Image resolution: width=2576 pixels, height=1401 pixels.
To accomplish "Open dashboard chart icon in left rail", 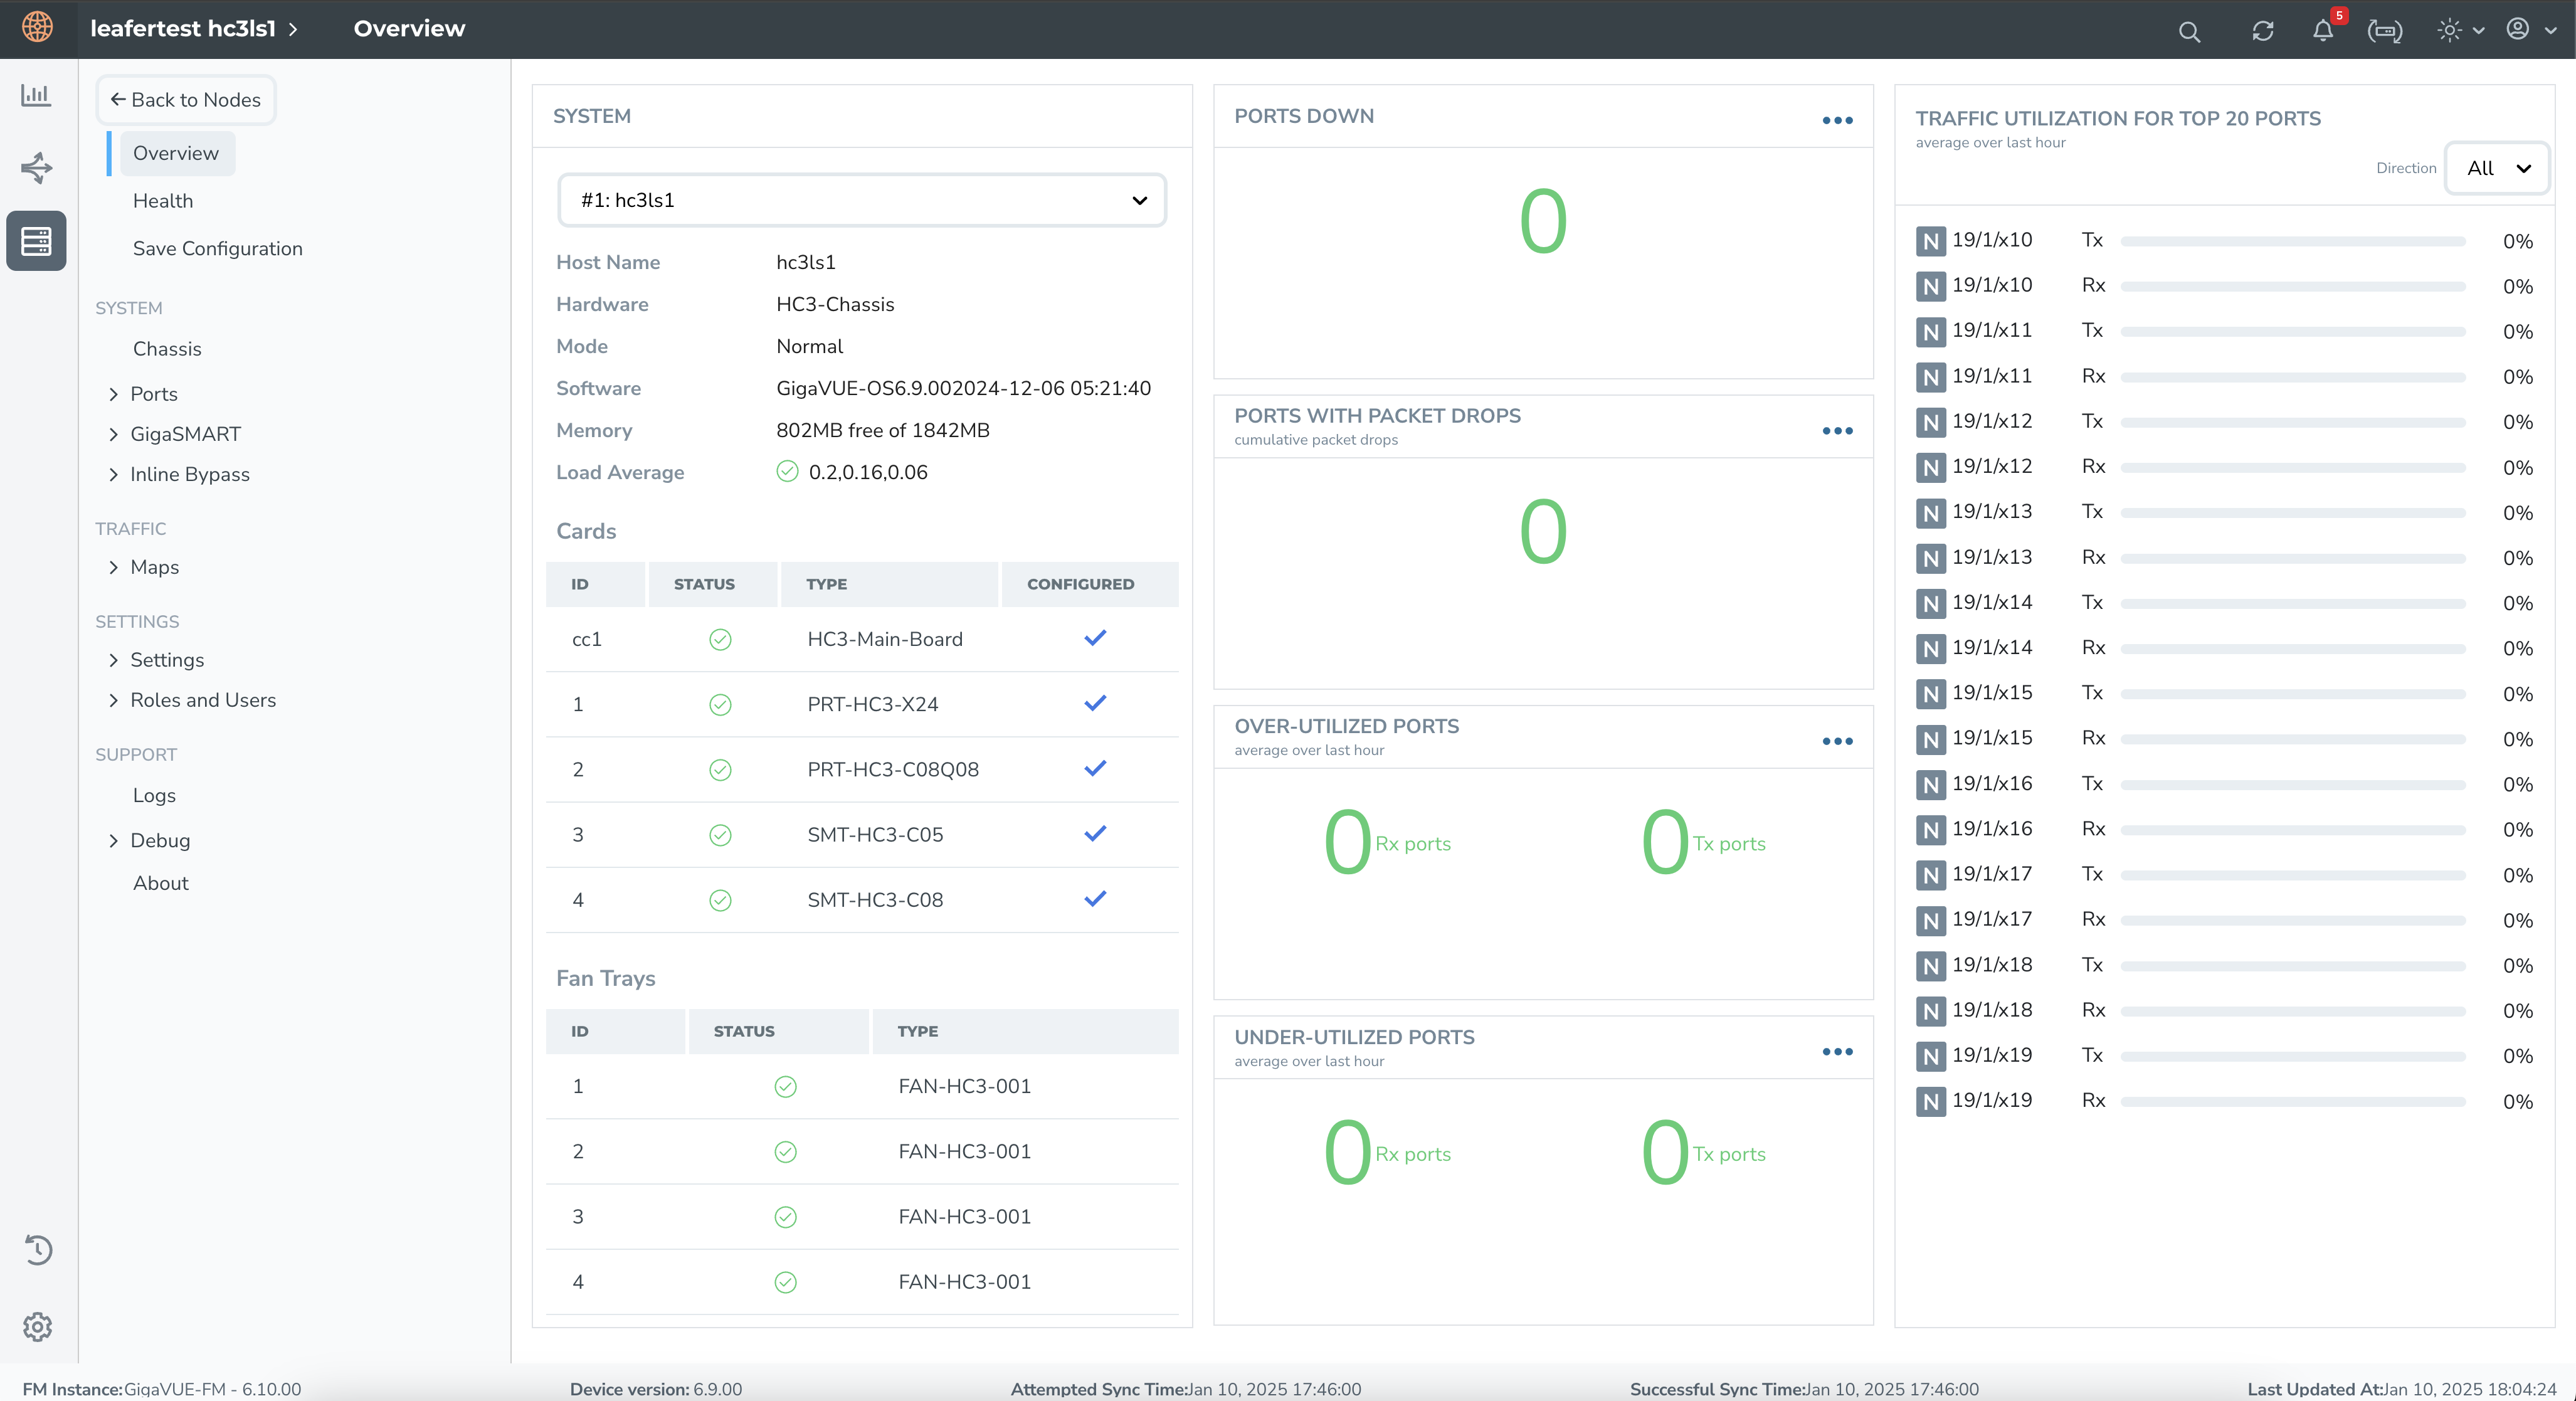I will pos(36,96).
